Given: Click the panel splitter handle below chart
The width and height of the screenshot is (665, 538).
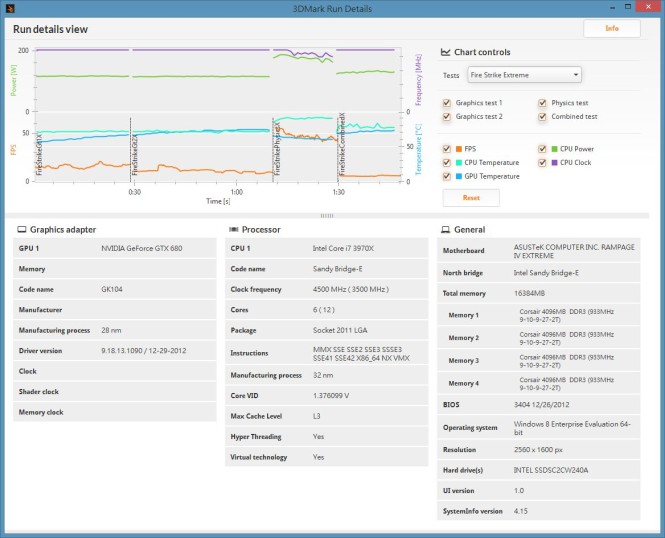Looking at the screenshot, I should click(327, 216).
